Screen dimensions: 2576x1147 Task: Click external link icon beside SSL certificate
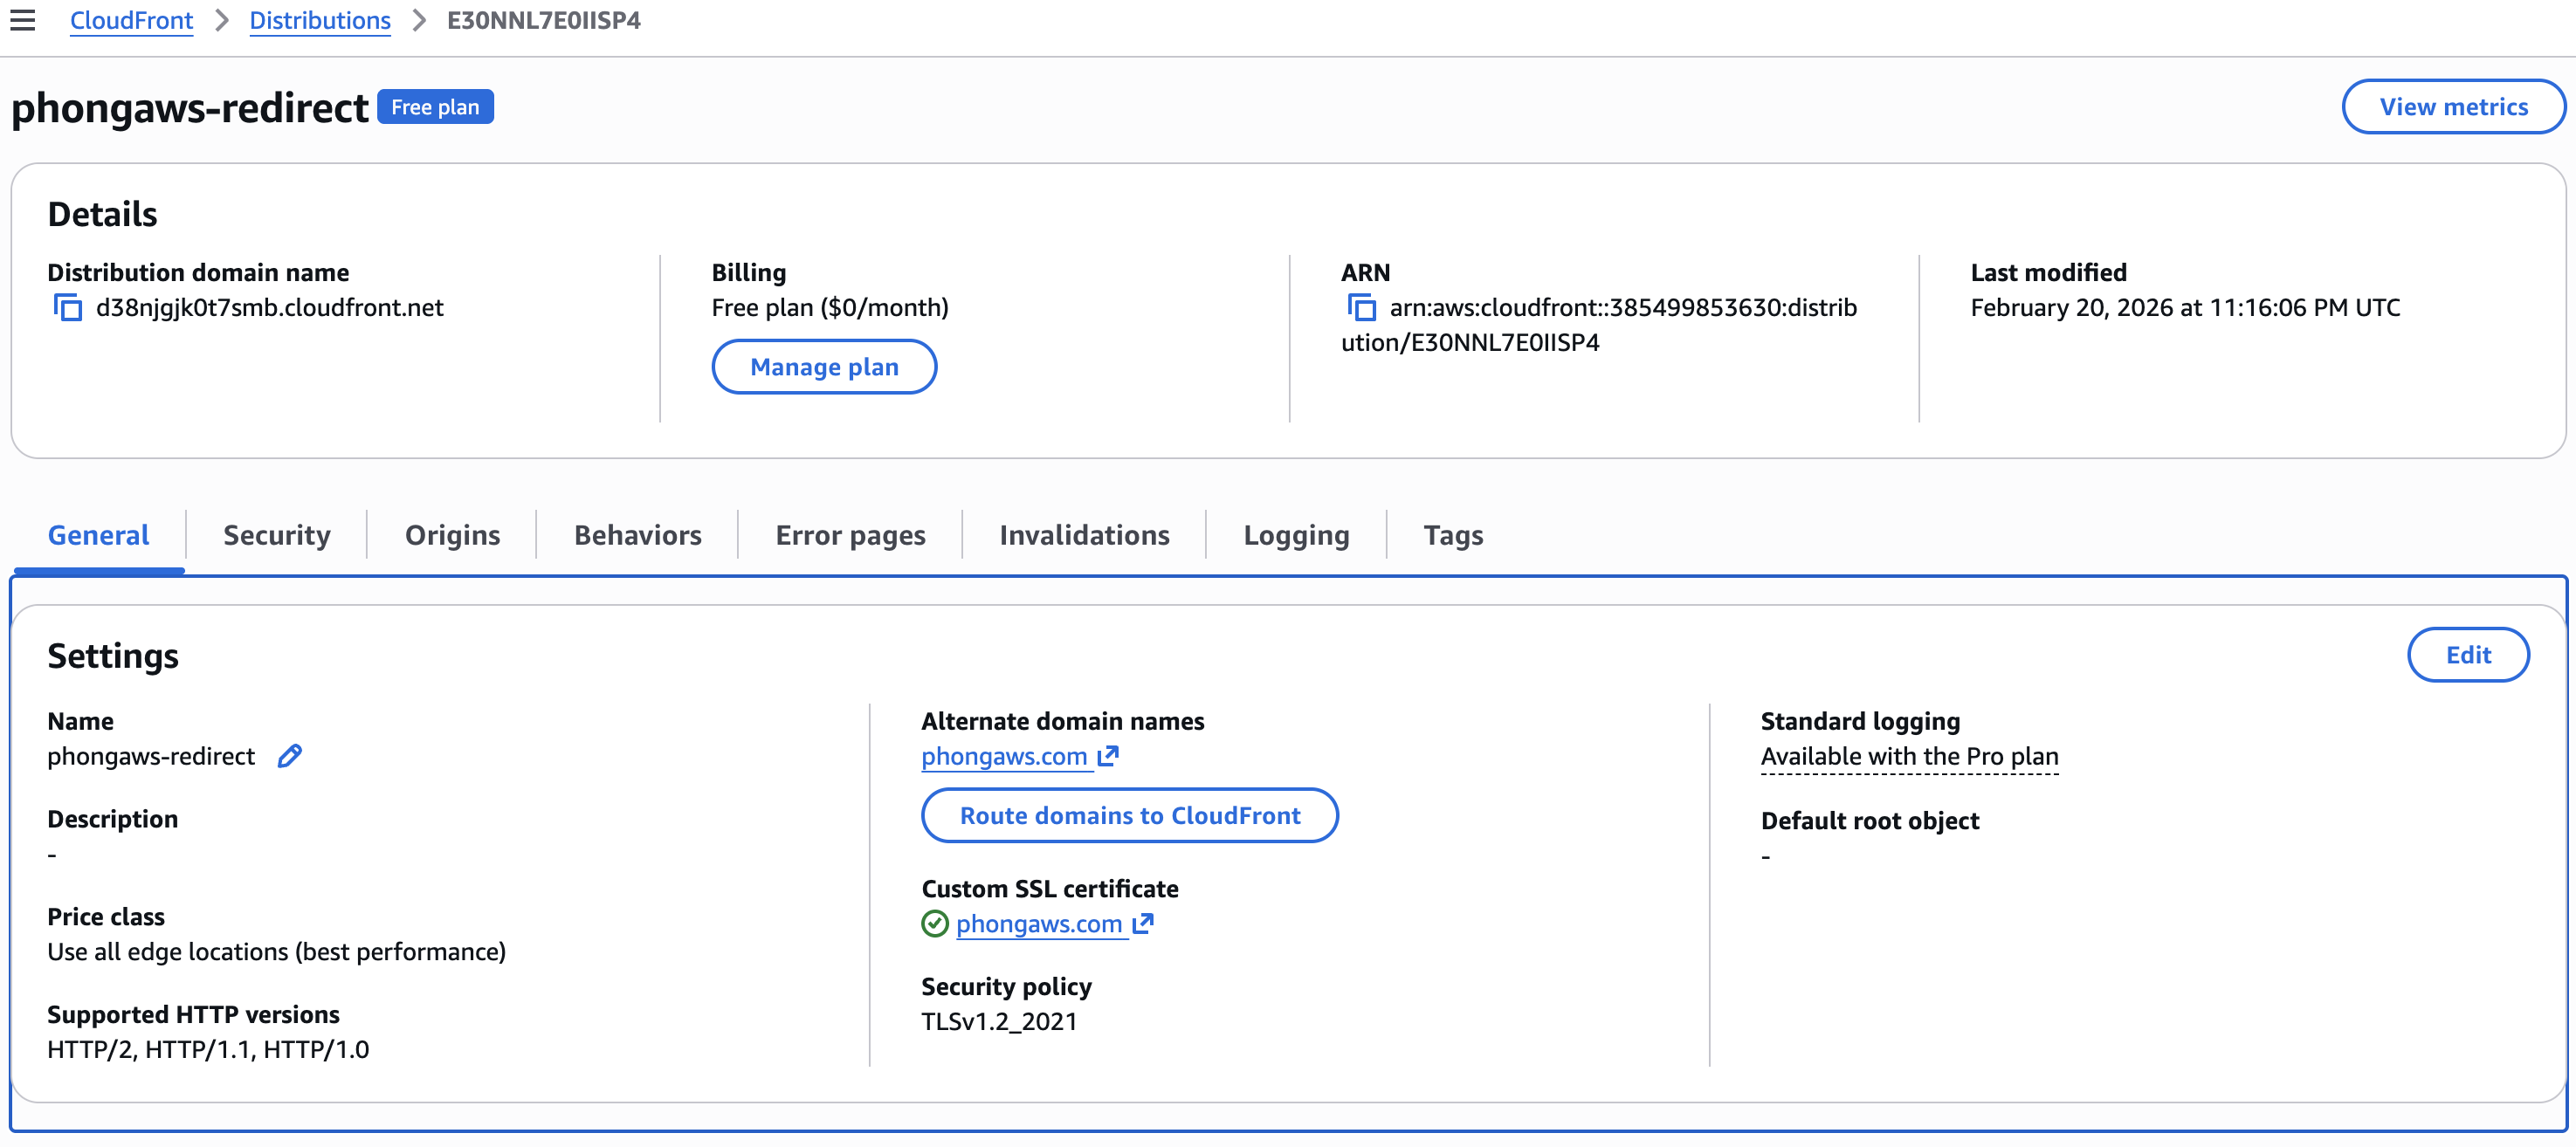1143,924
